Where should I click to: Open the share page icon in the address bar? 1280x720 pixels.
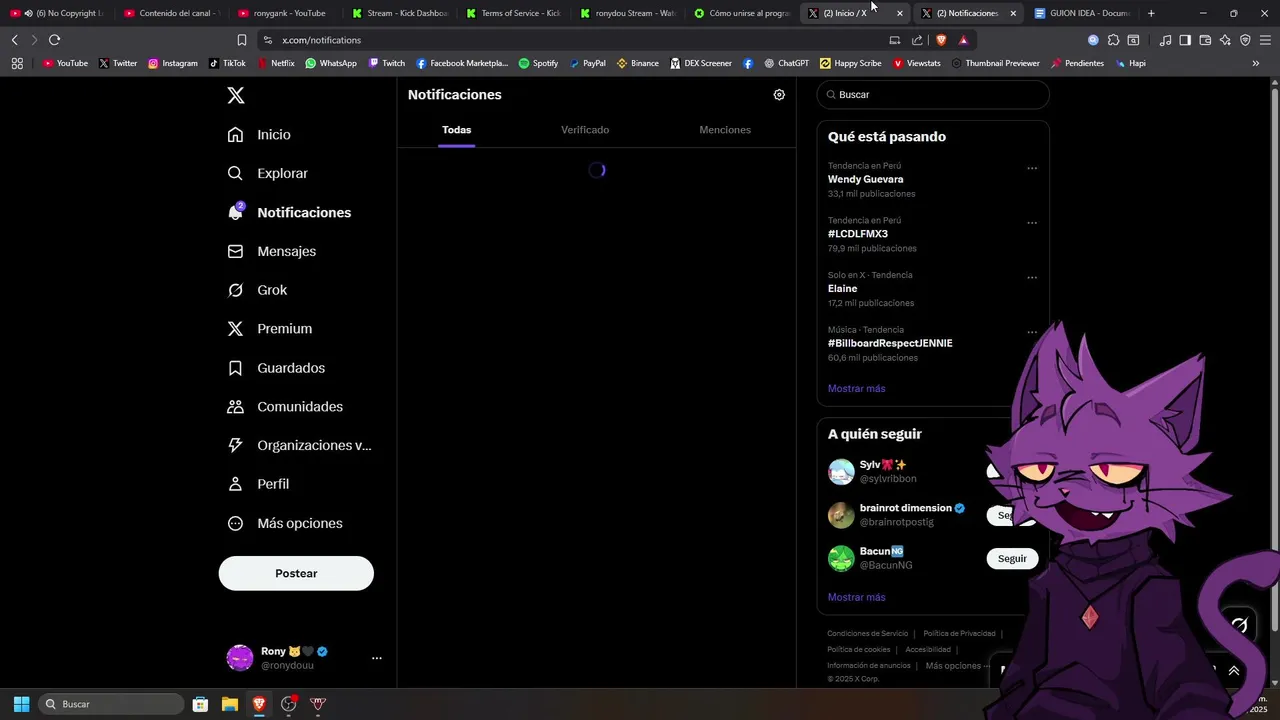pyautogui.click(x=917, y=40)
